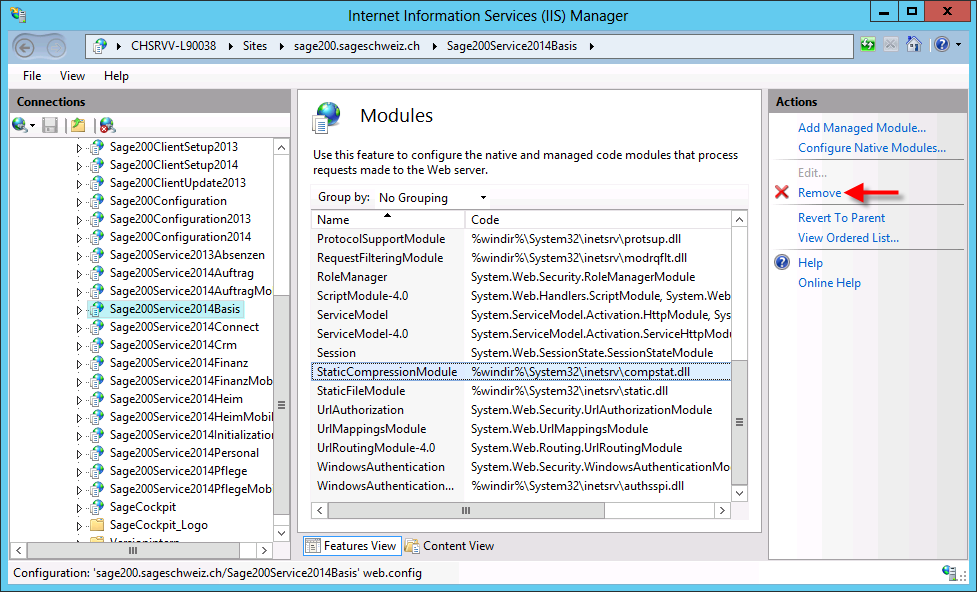Click the Sage200ClientSetup2013 application icon

tap(97, 147)
